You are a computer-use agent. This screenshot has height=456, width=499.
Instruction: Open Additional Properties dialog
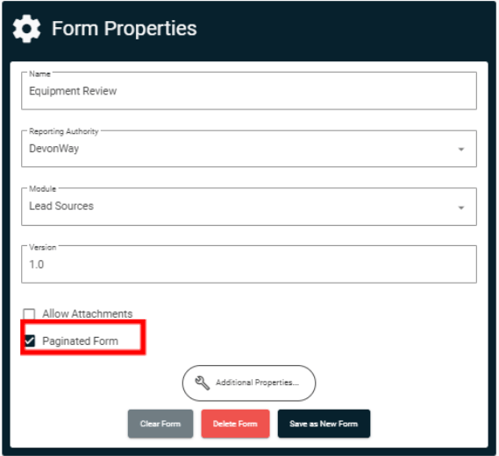(249, 383)
